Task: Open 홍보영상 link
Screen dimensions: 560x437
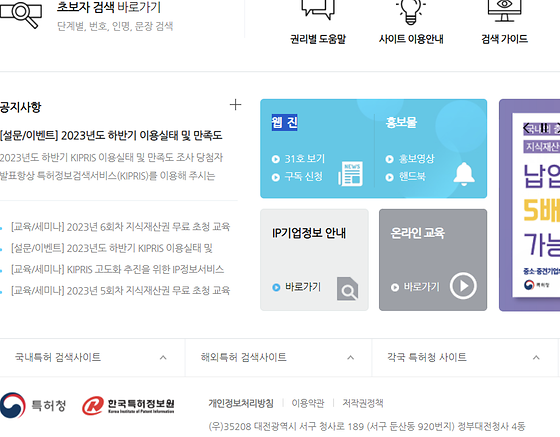Action: [416, 159]
